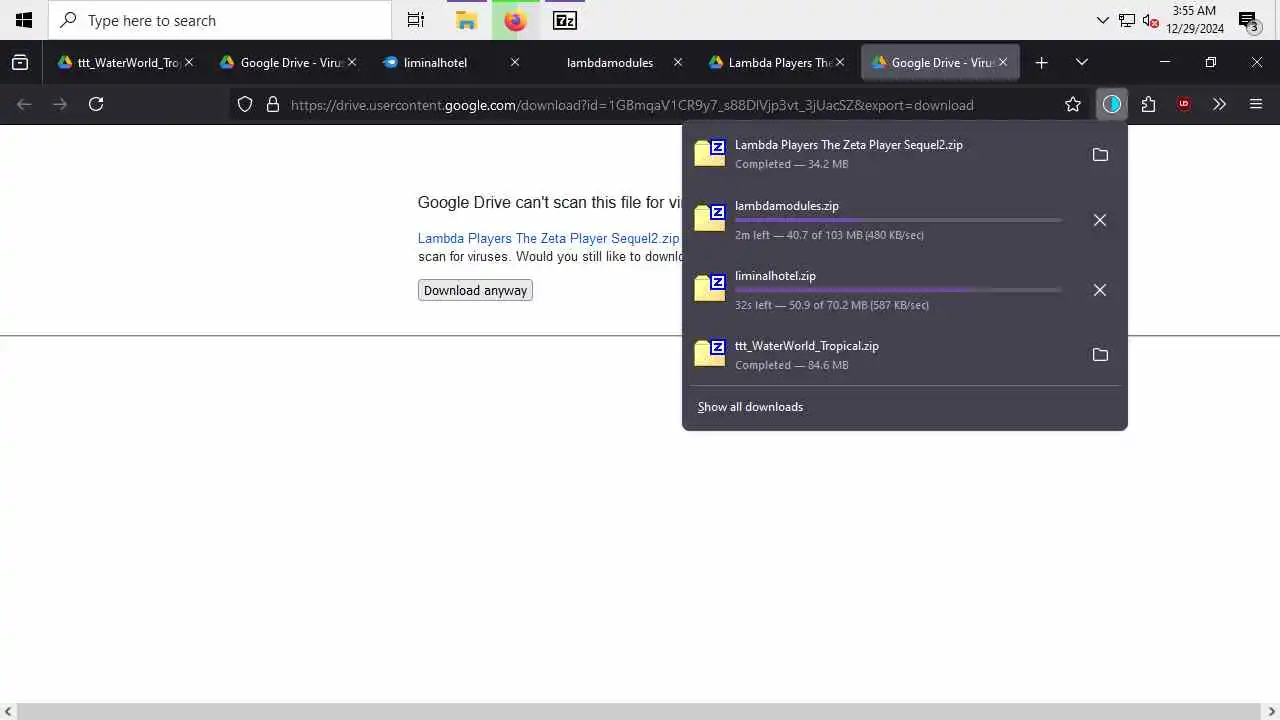
Task: Close the ttt_WaterWorld_Tropical tab
Action: pyautogui.click(x=189, y=62)
